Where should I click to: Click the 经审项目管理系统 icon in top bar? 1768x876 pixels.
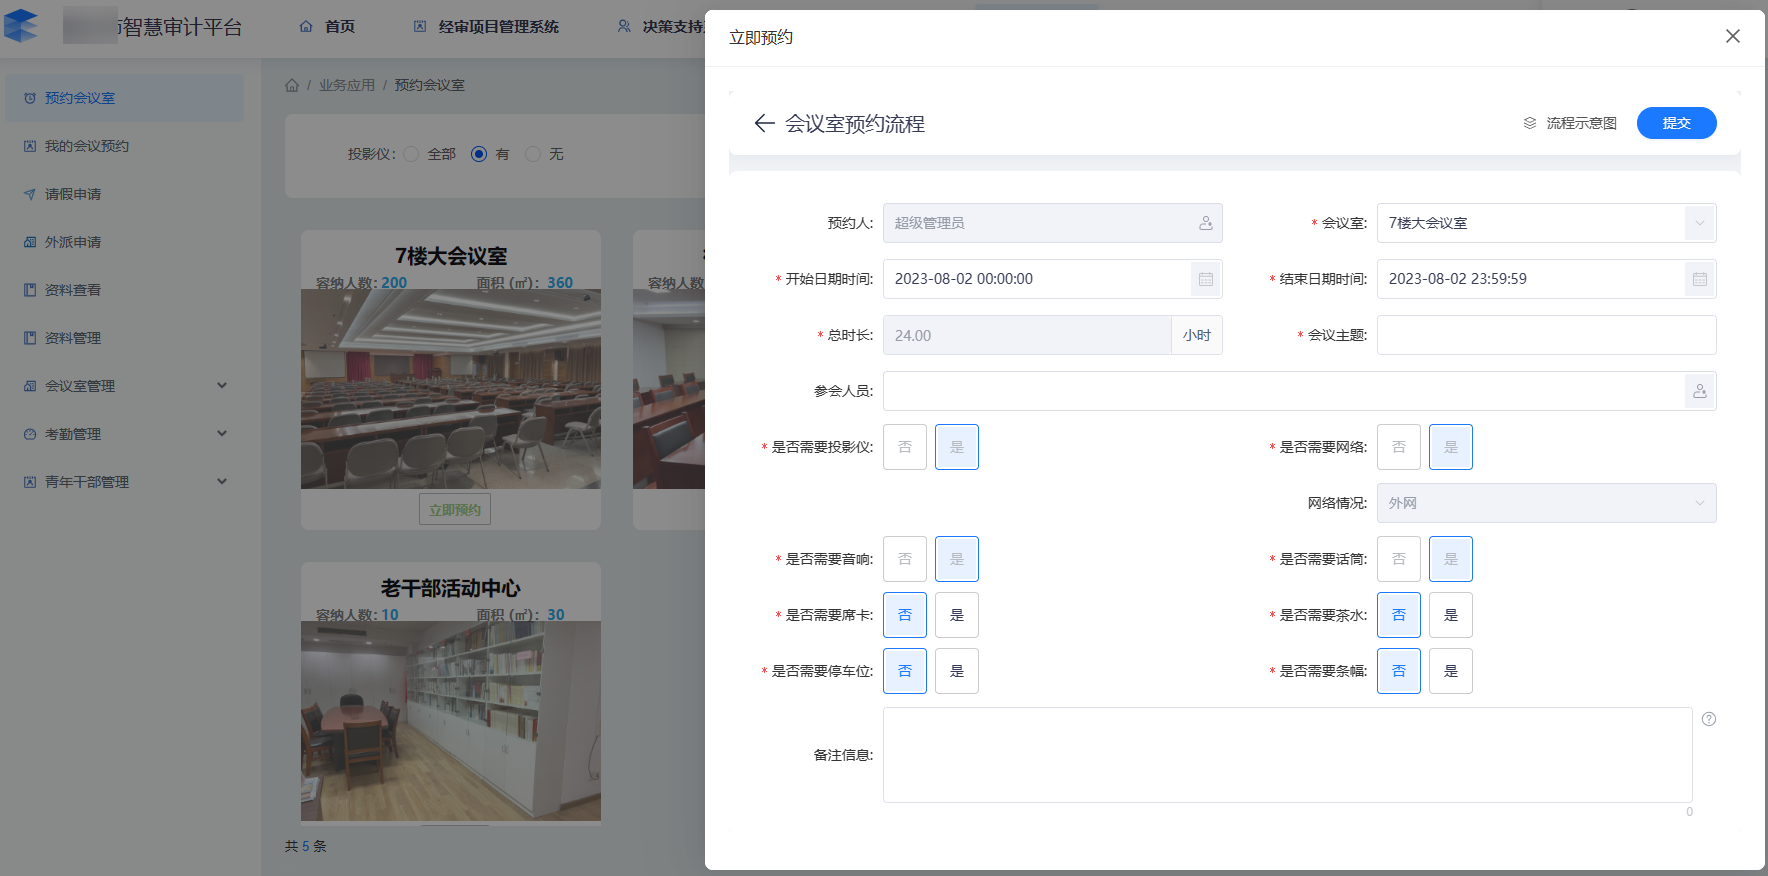coord(420,26)
